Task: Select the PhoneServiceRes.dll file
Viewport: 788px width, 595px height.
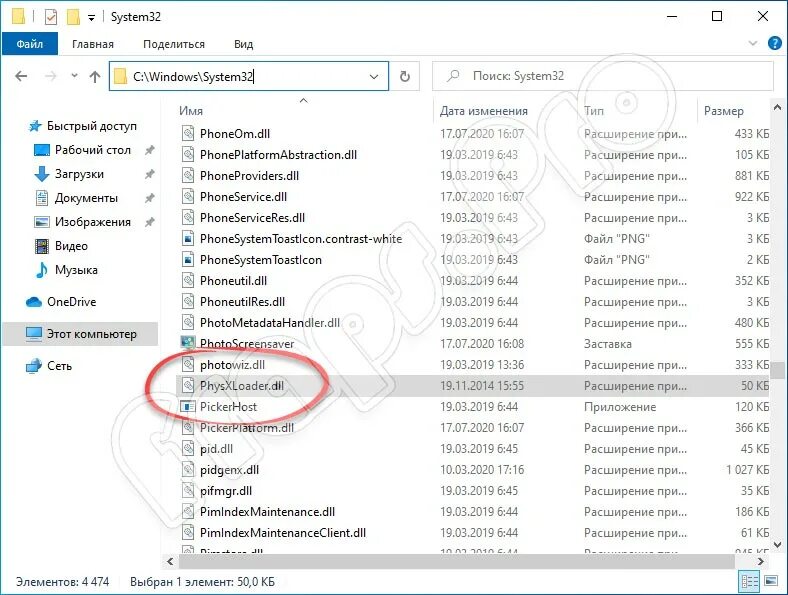Action: tap(252, 218)
